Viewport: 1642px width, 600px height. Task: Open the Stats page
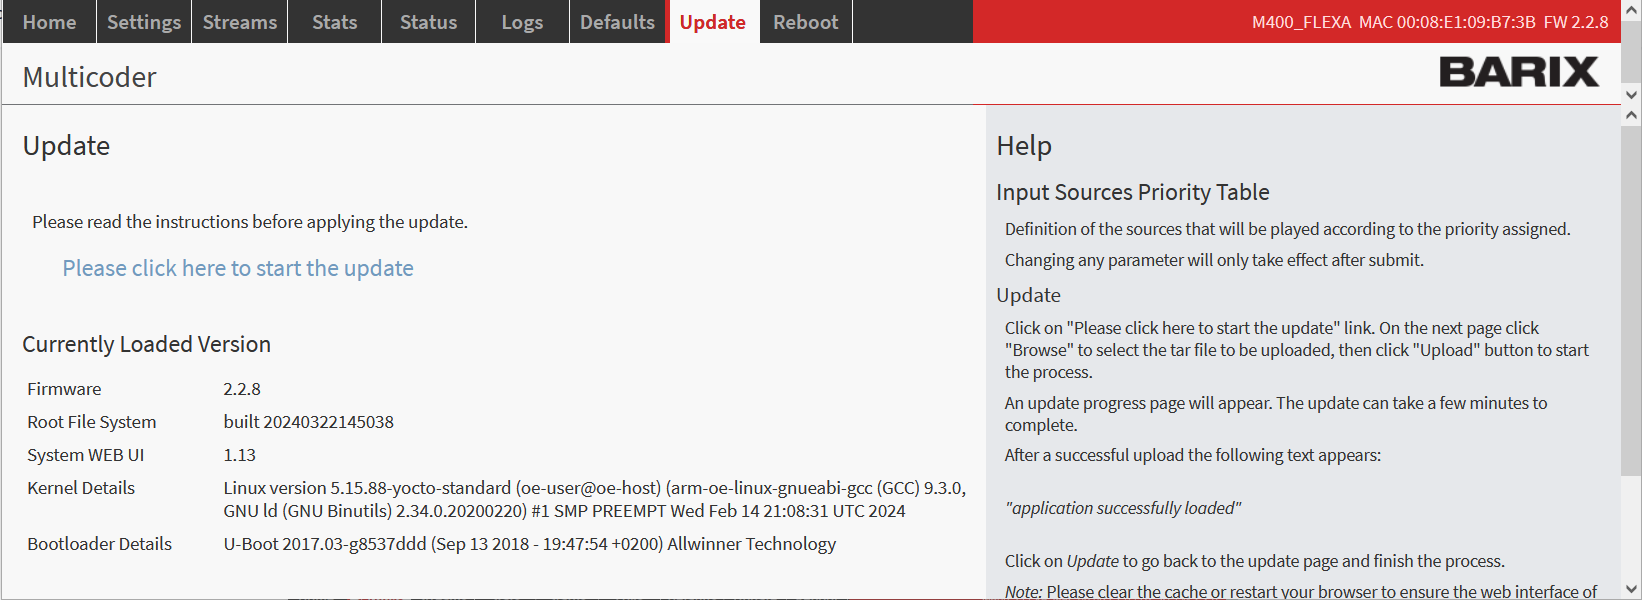coord(334,22)
